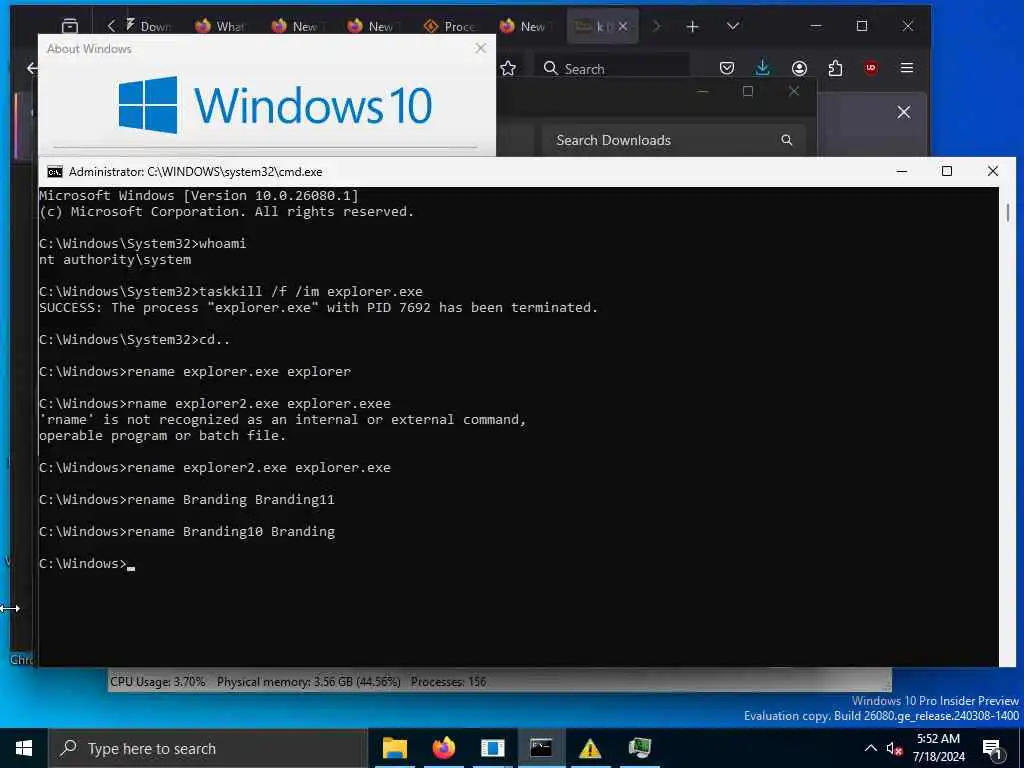The height and width of the screenshot is (768, 1024).
Task: Open Firefox Extensions puzzle icon
Action: pyautogui.click(x=835, y=68)
